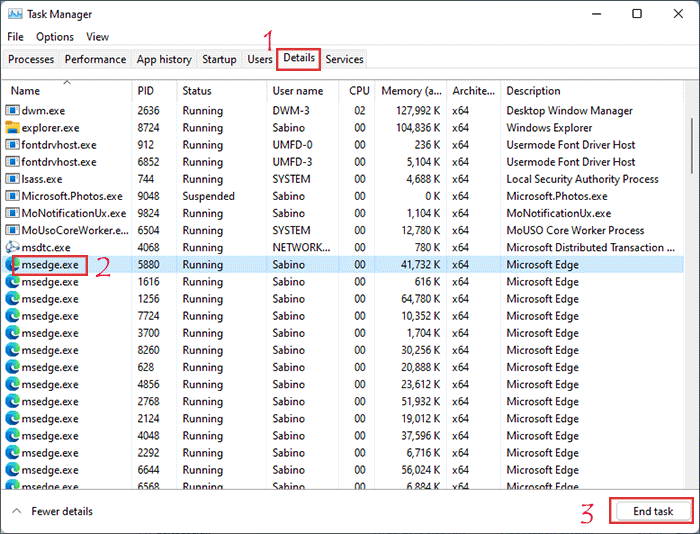Collapse view with Fewer details chevron

pyautogui.click(x=17, y=511)
